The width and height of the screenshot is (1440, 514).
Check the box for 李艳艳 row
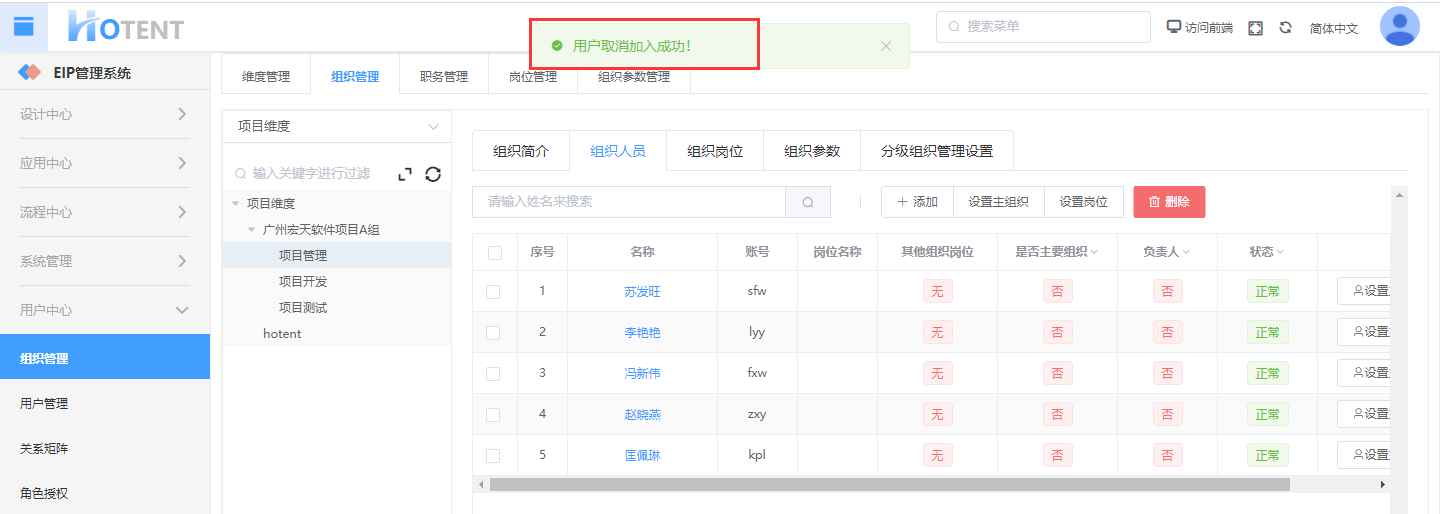492,332
